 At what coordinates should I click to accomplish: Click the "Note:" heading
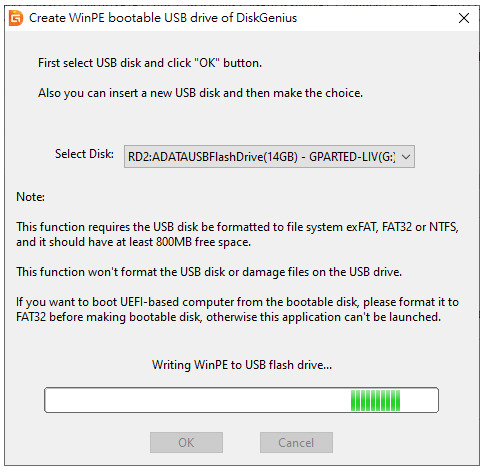tap(30, 197)
